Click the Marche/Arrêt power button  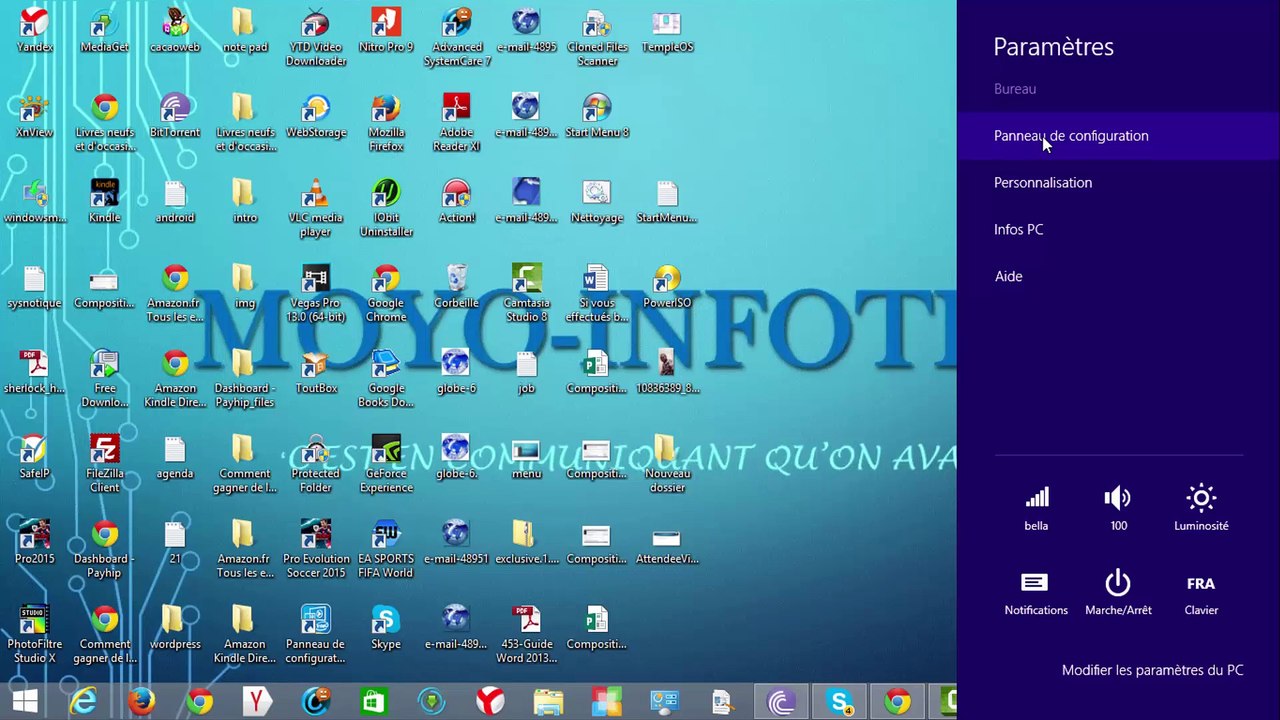1118,593
